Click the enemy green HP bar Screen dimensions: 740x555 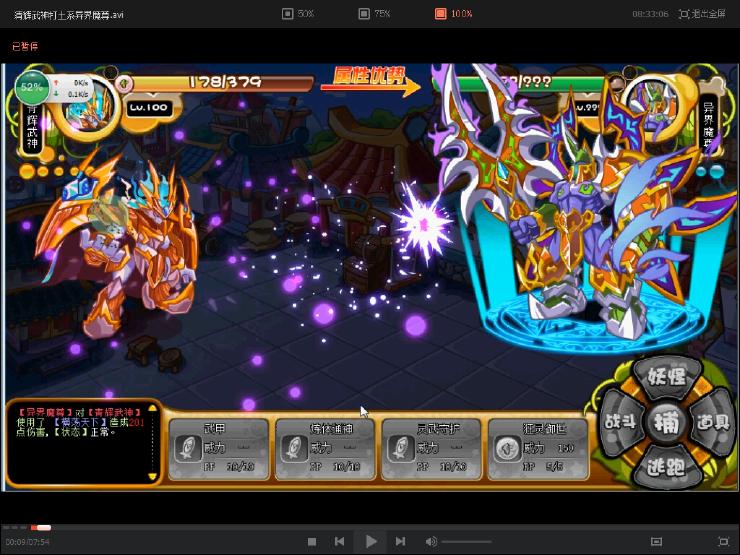pyautogui.click(x=519, y=83)
